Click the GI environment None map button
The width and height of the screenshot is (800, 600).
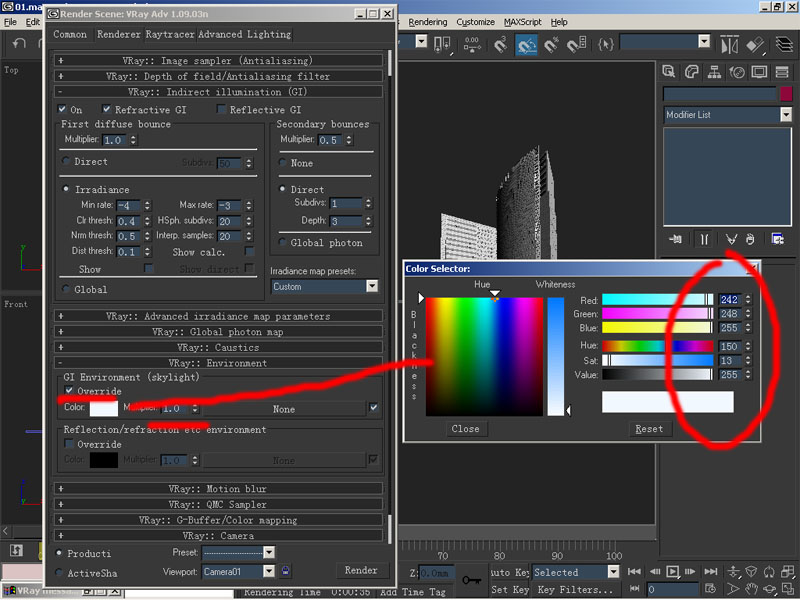pyautogui.click(x=284, y=409)
